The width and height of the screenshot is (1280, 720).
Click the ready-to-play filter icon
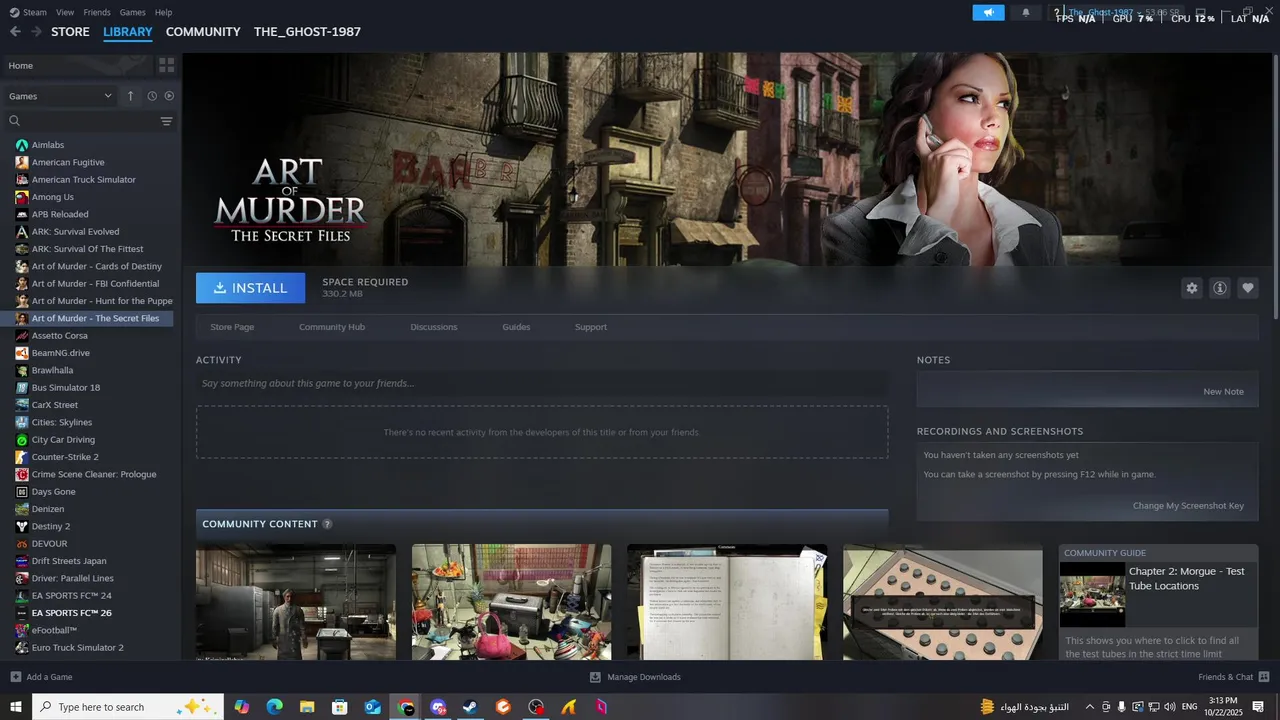(169, 96)
